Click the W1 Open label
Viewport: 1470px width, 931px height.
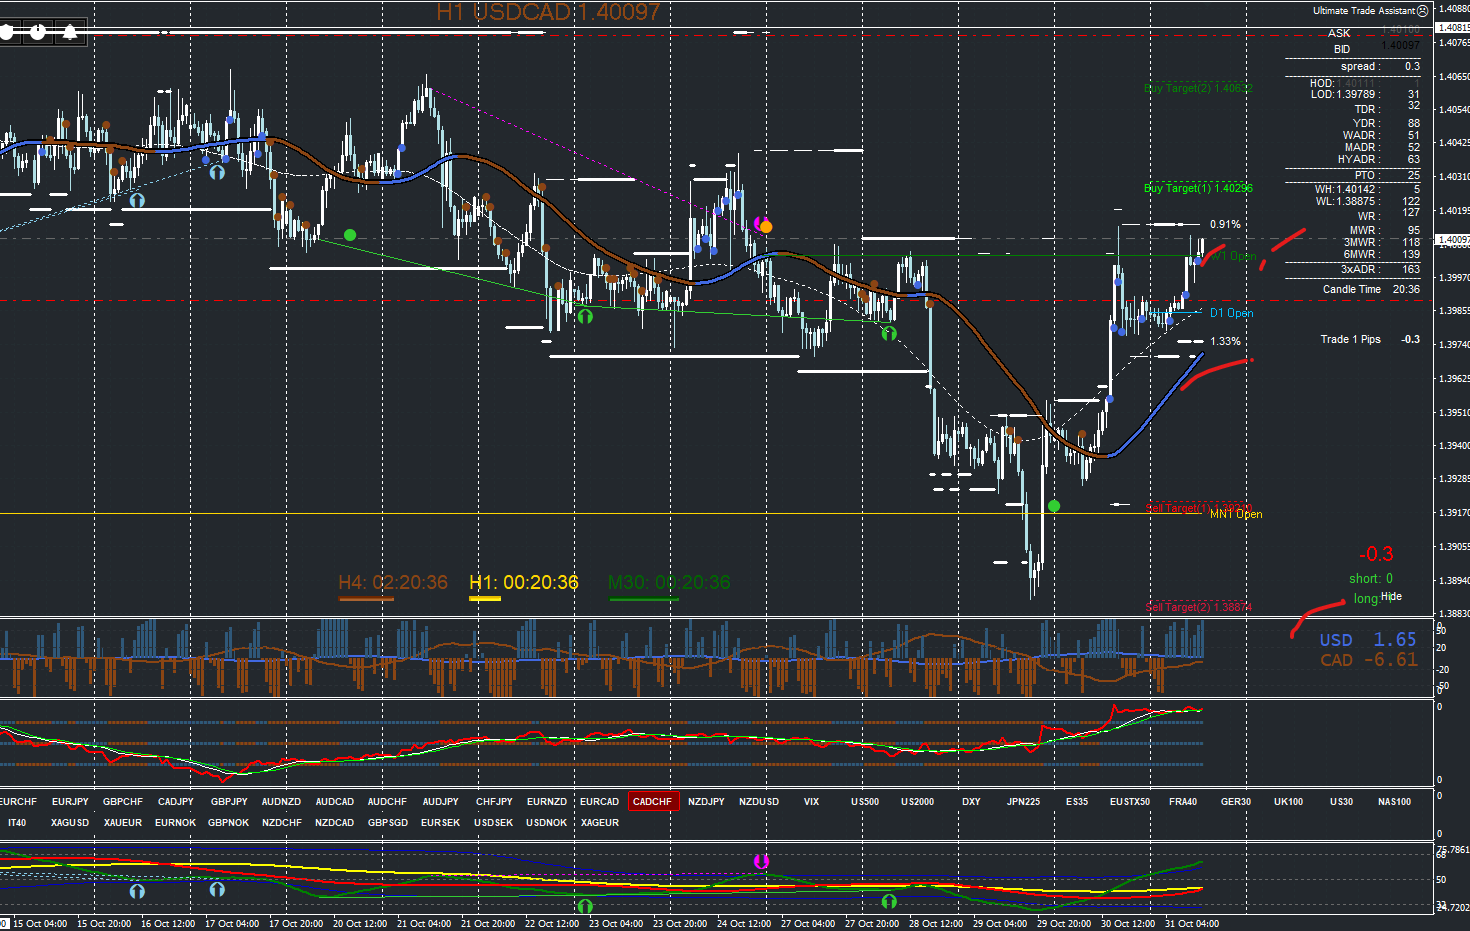point(1234,256)
